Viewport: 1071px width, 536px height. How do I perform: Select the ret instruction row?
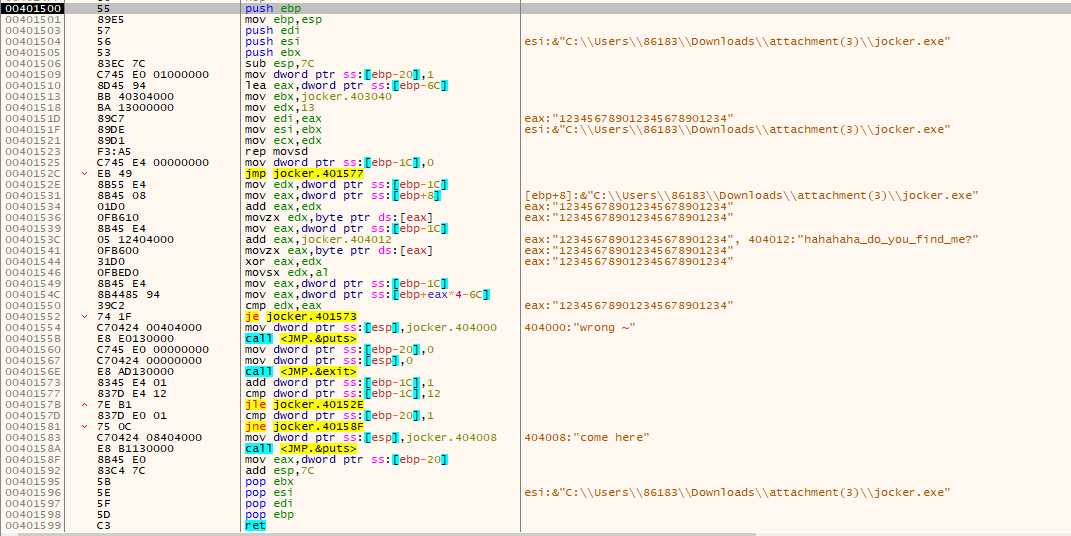tap(256, 525)
